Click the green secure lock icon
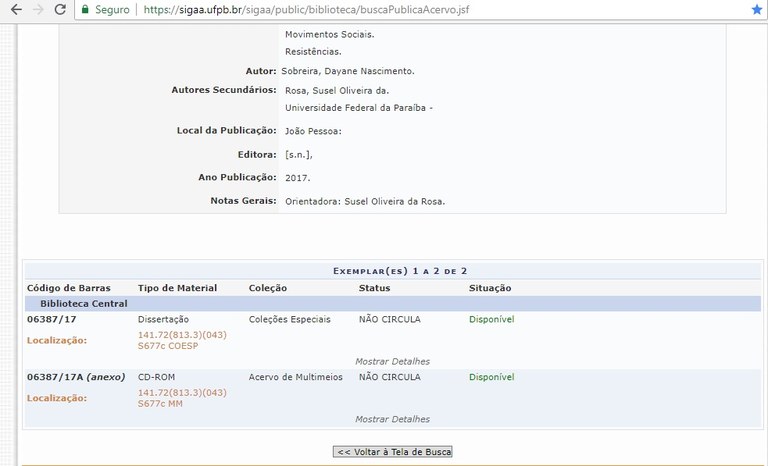768x466 pixels. point(86,10)
